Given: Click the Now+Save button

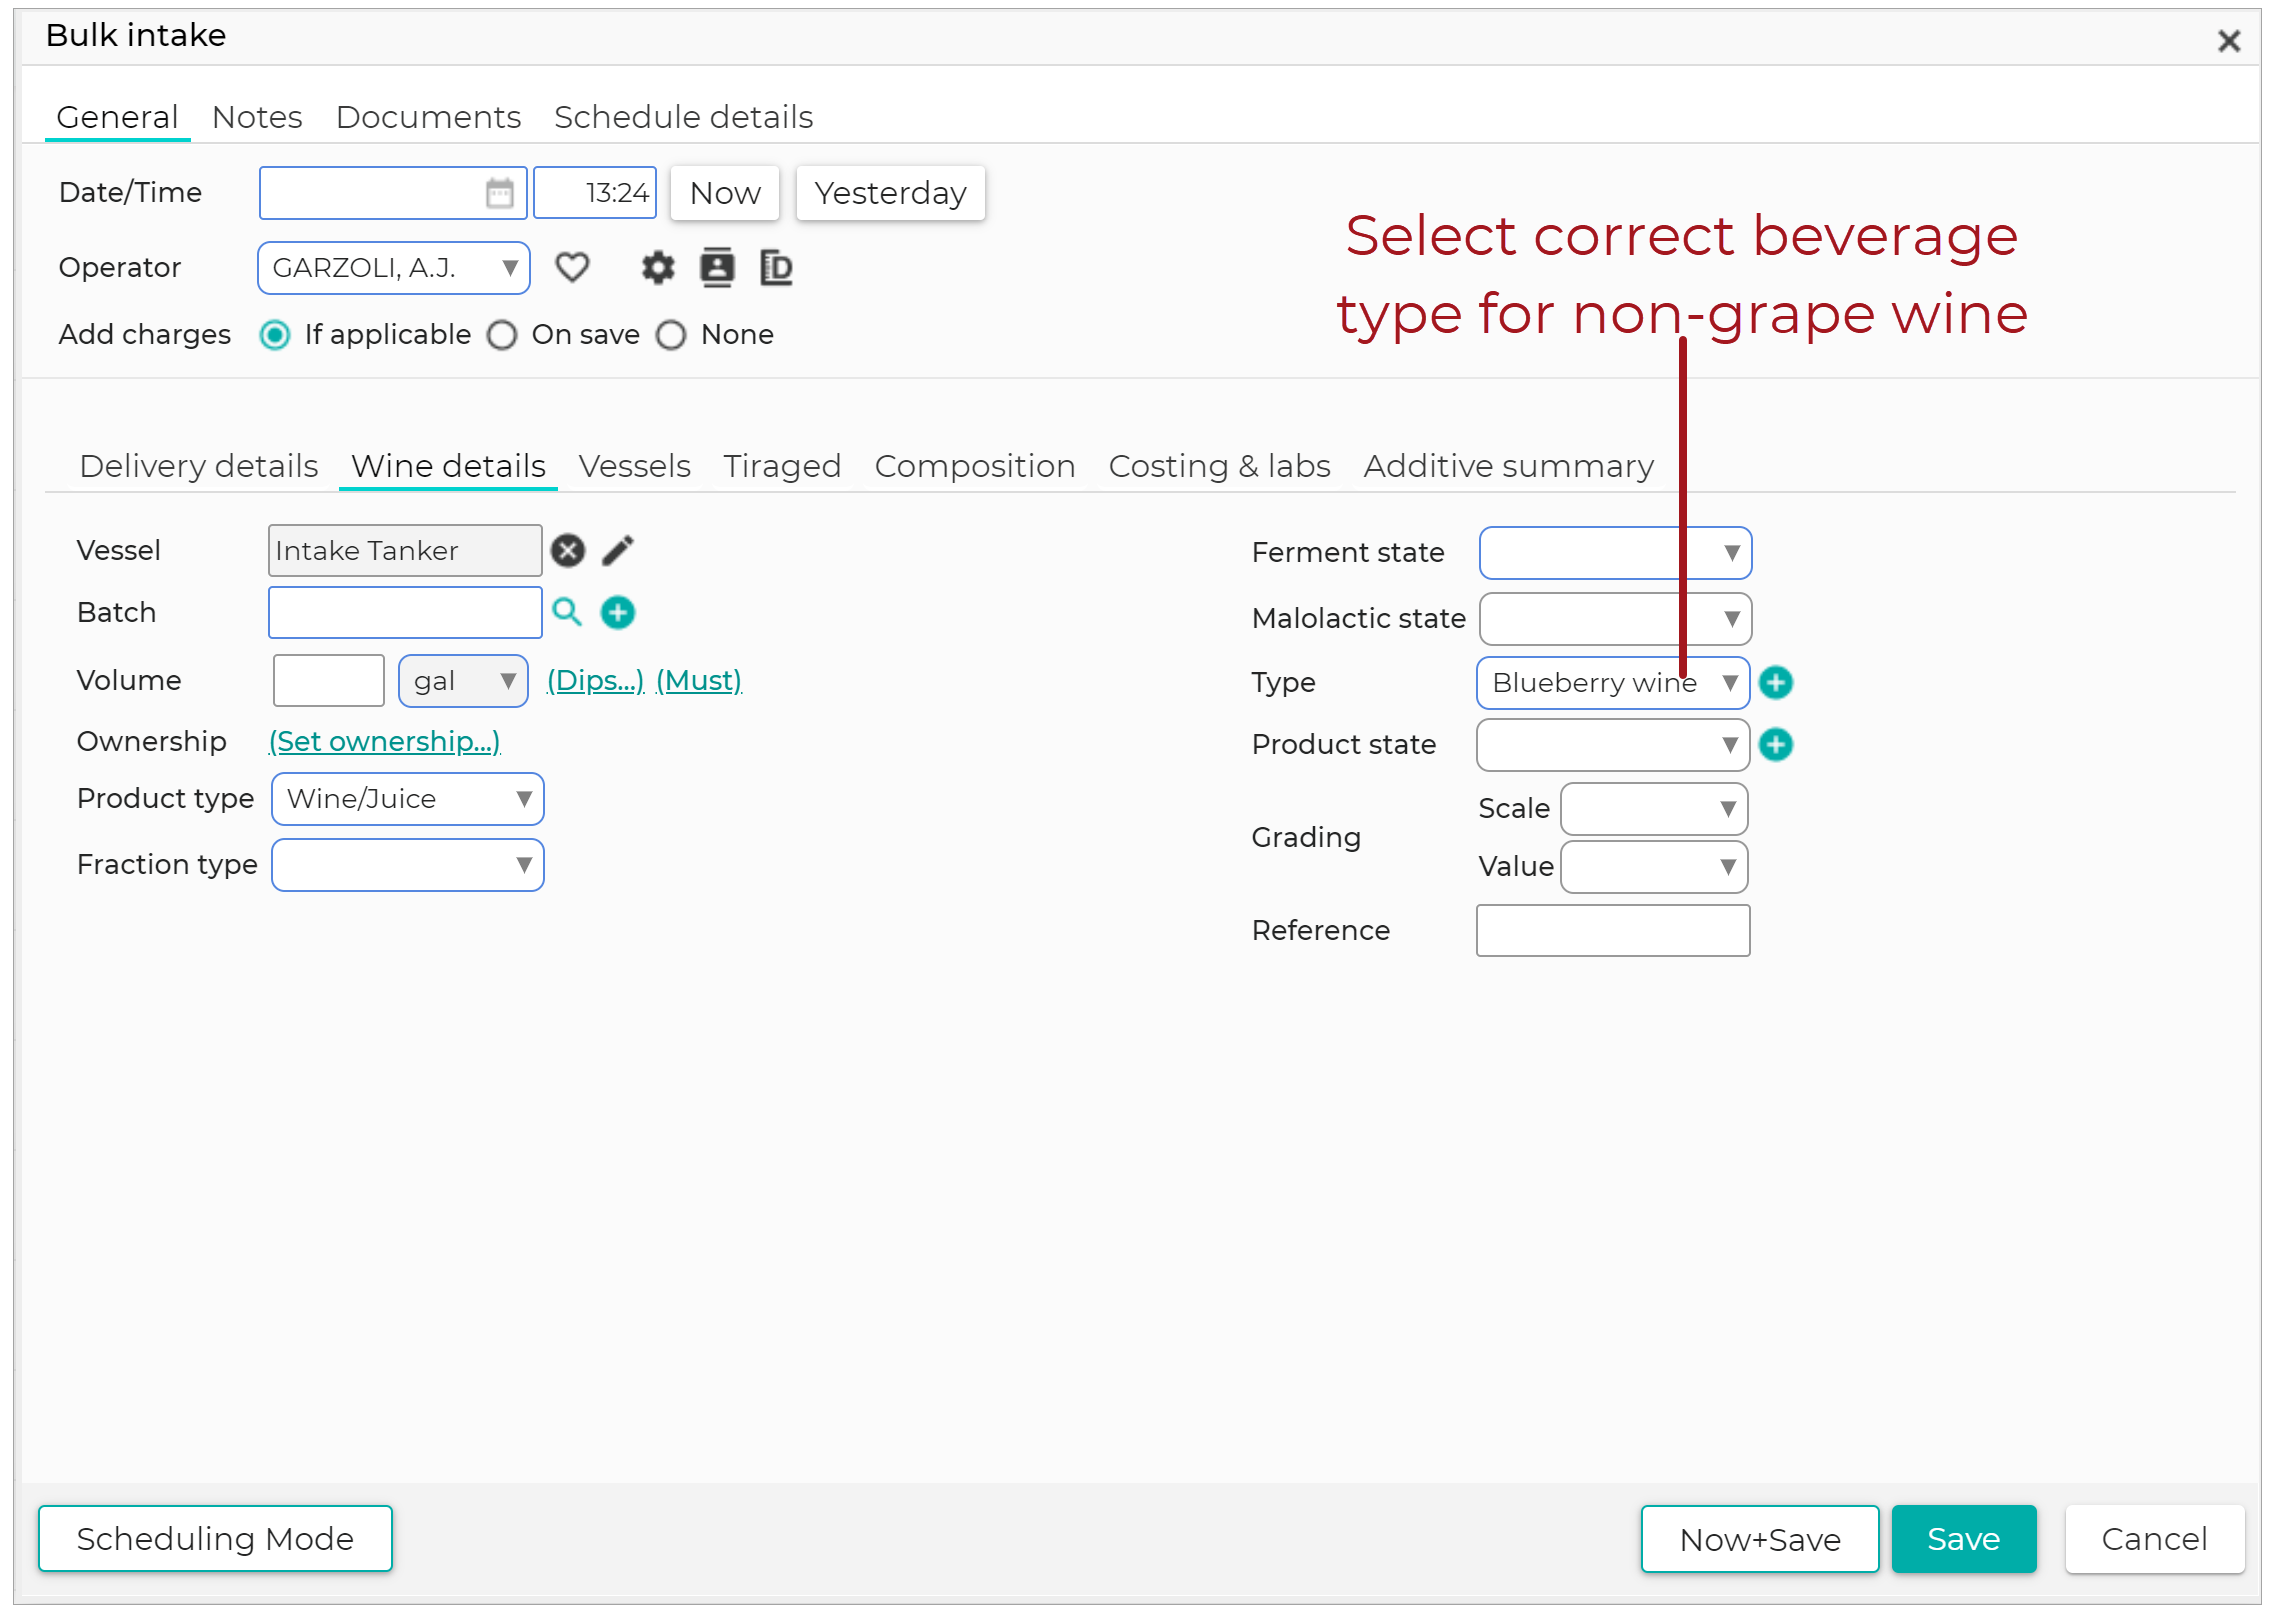Looking at the screenshot, I should point(1760,1540).
